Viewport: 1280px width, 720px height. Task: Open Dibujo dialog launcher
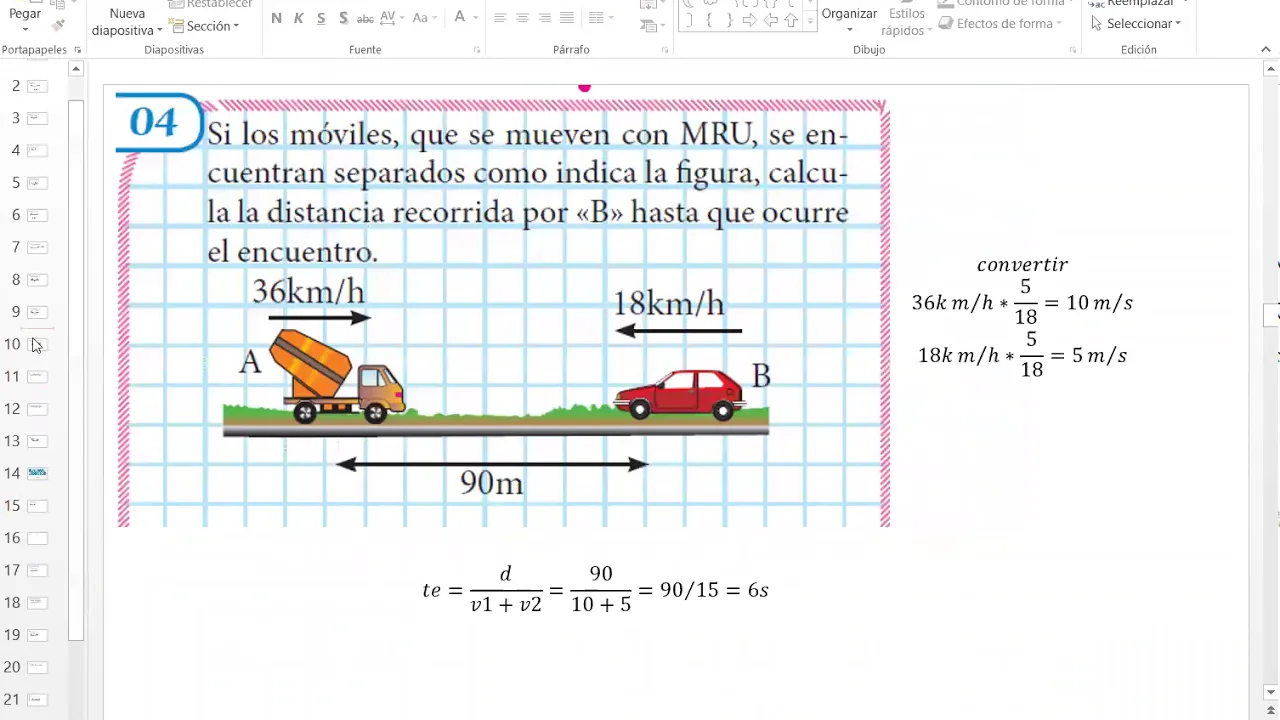[x=1073, y=50]
